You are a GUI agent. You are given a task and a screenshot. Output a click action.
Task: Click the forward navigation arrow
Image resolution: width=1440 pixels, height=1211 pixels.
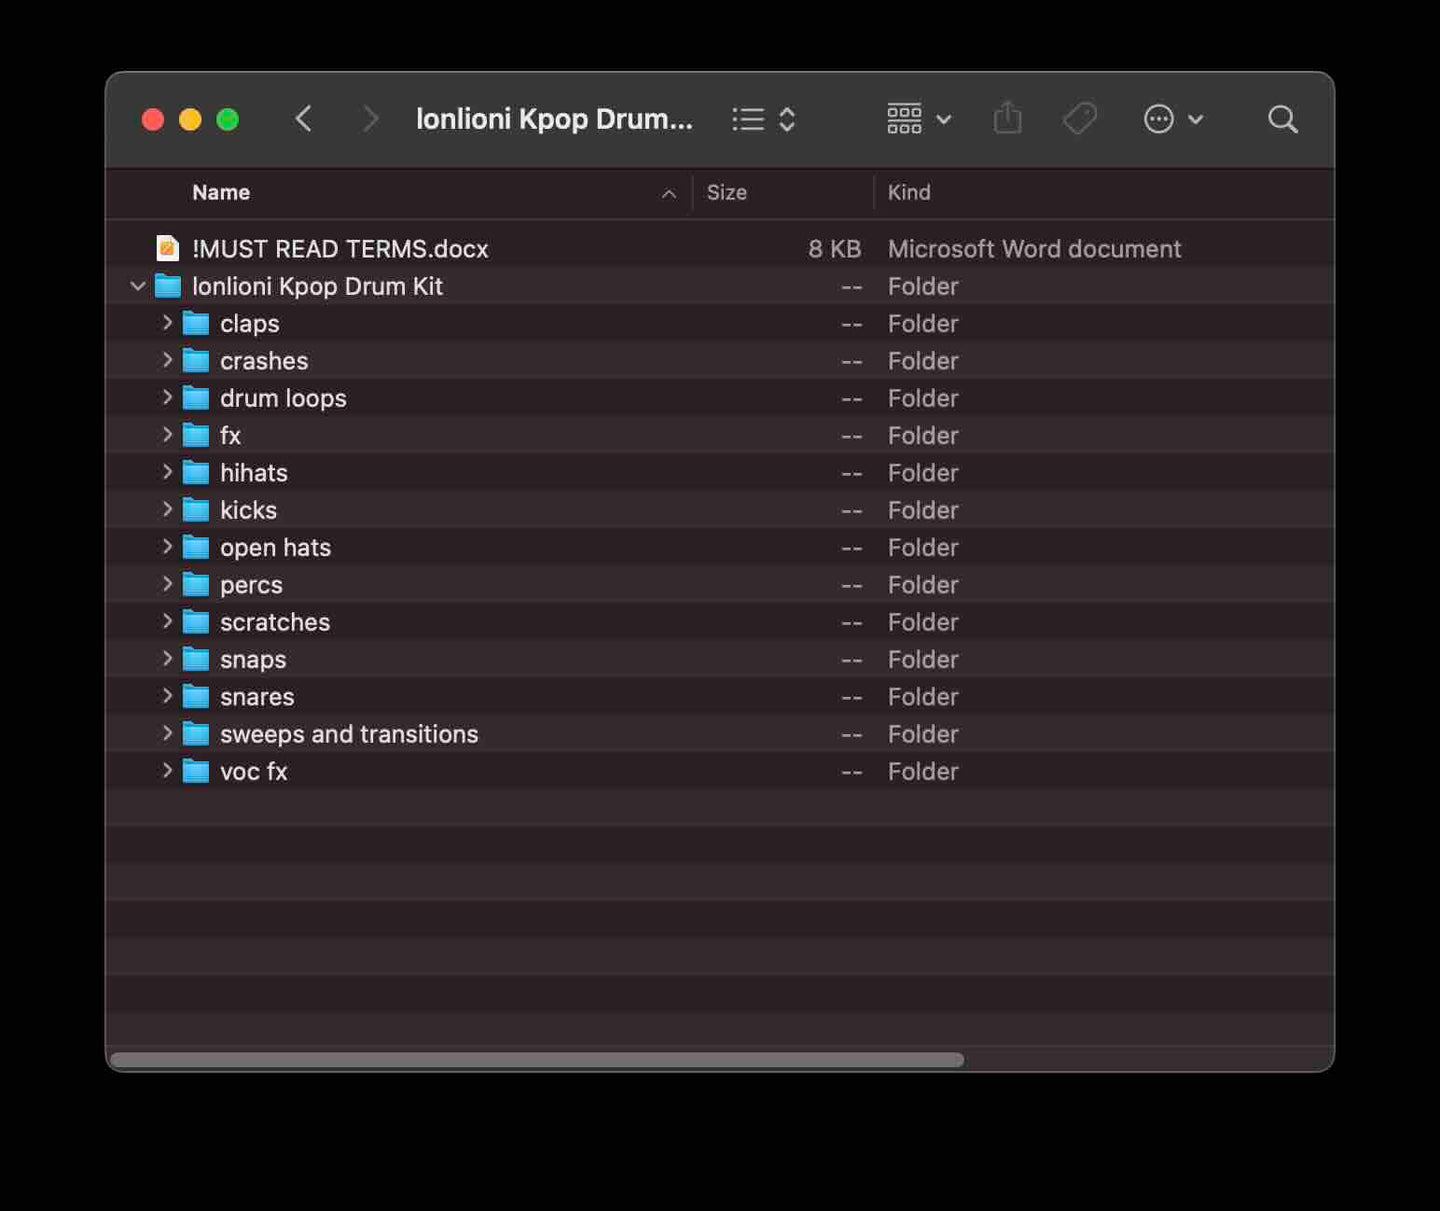click(370, 119)
